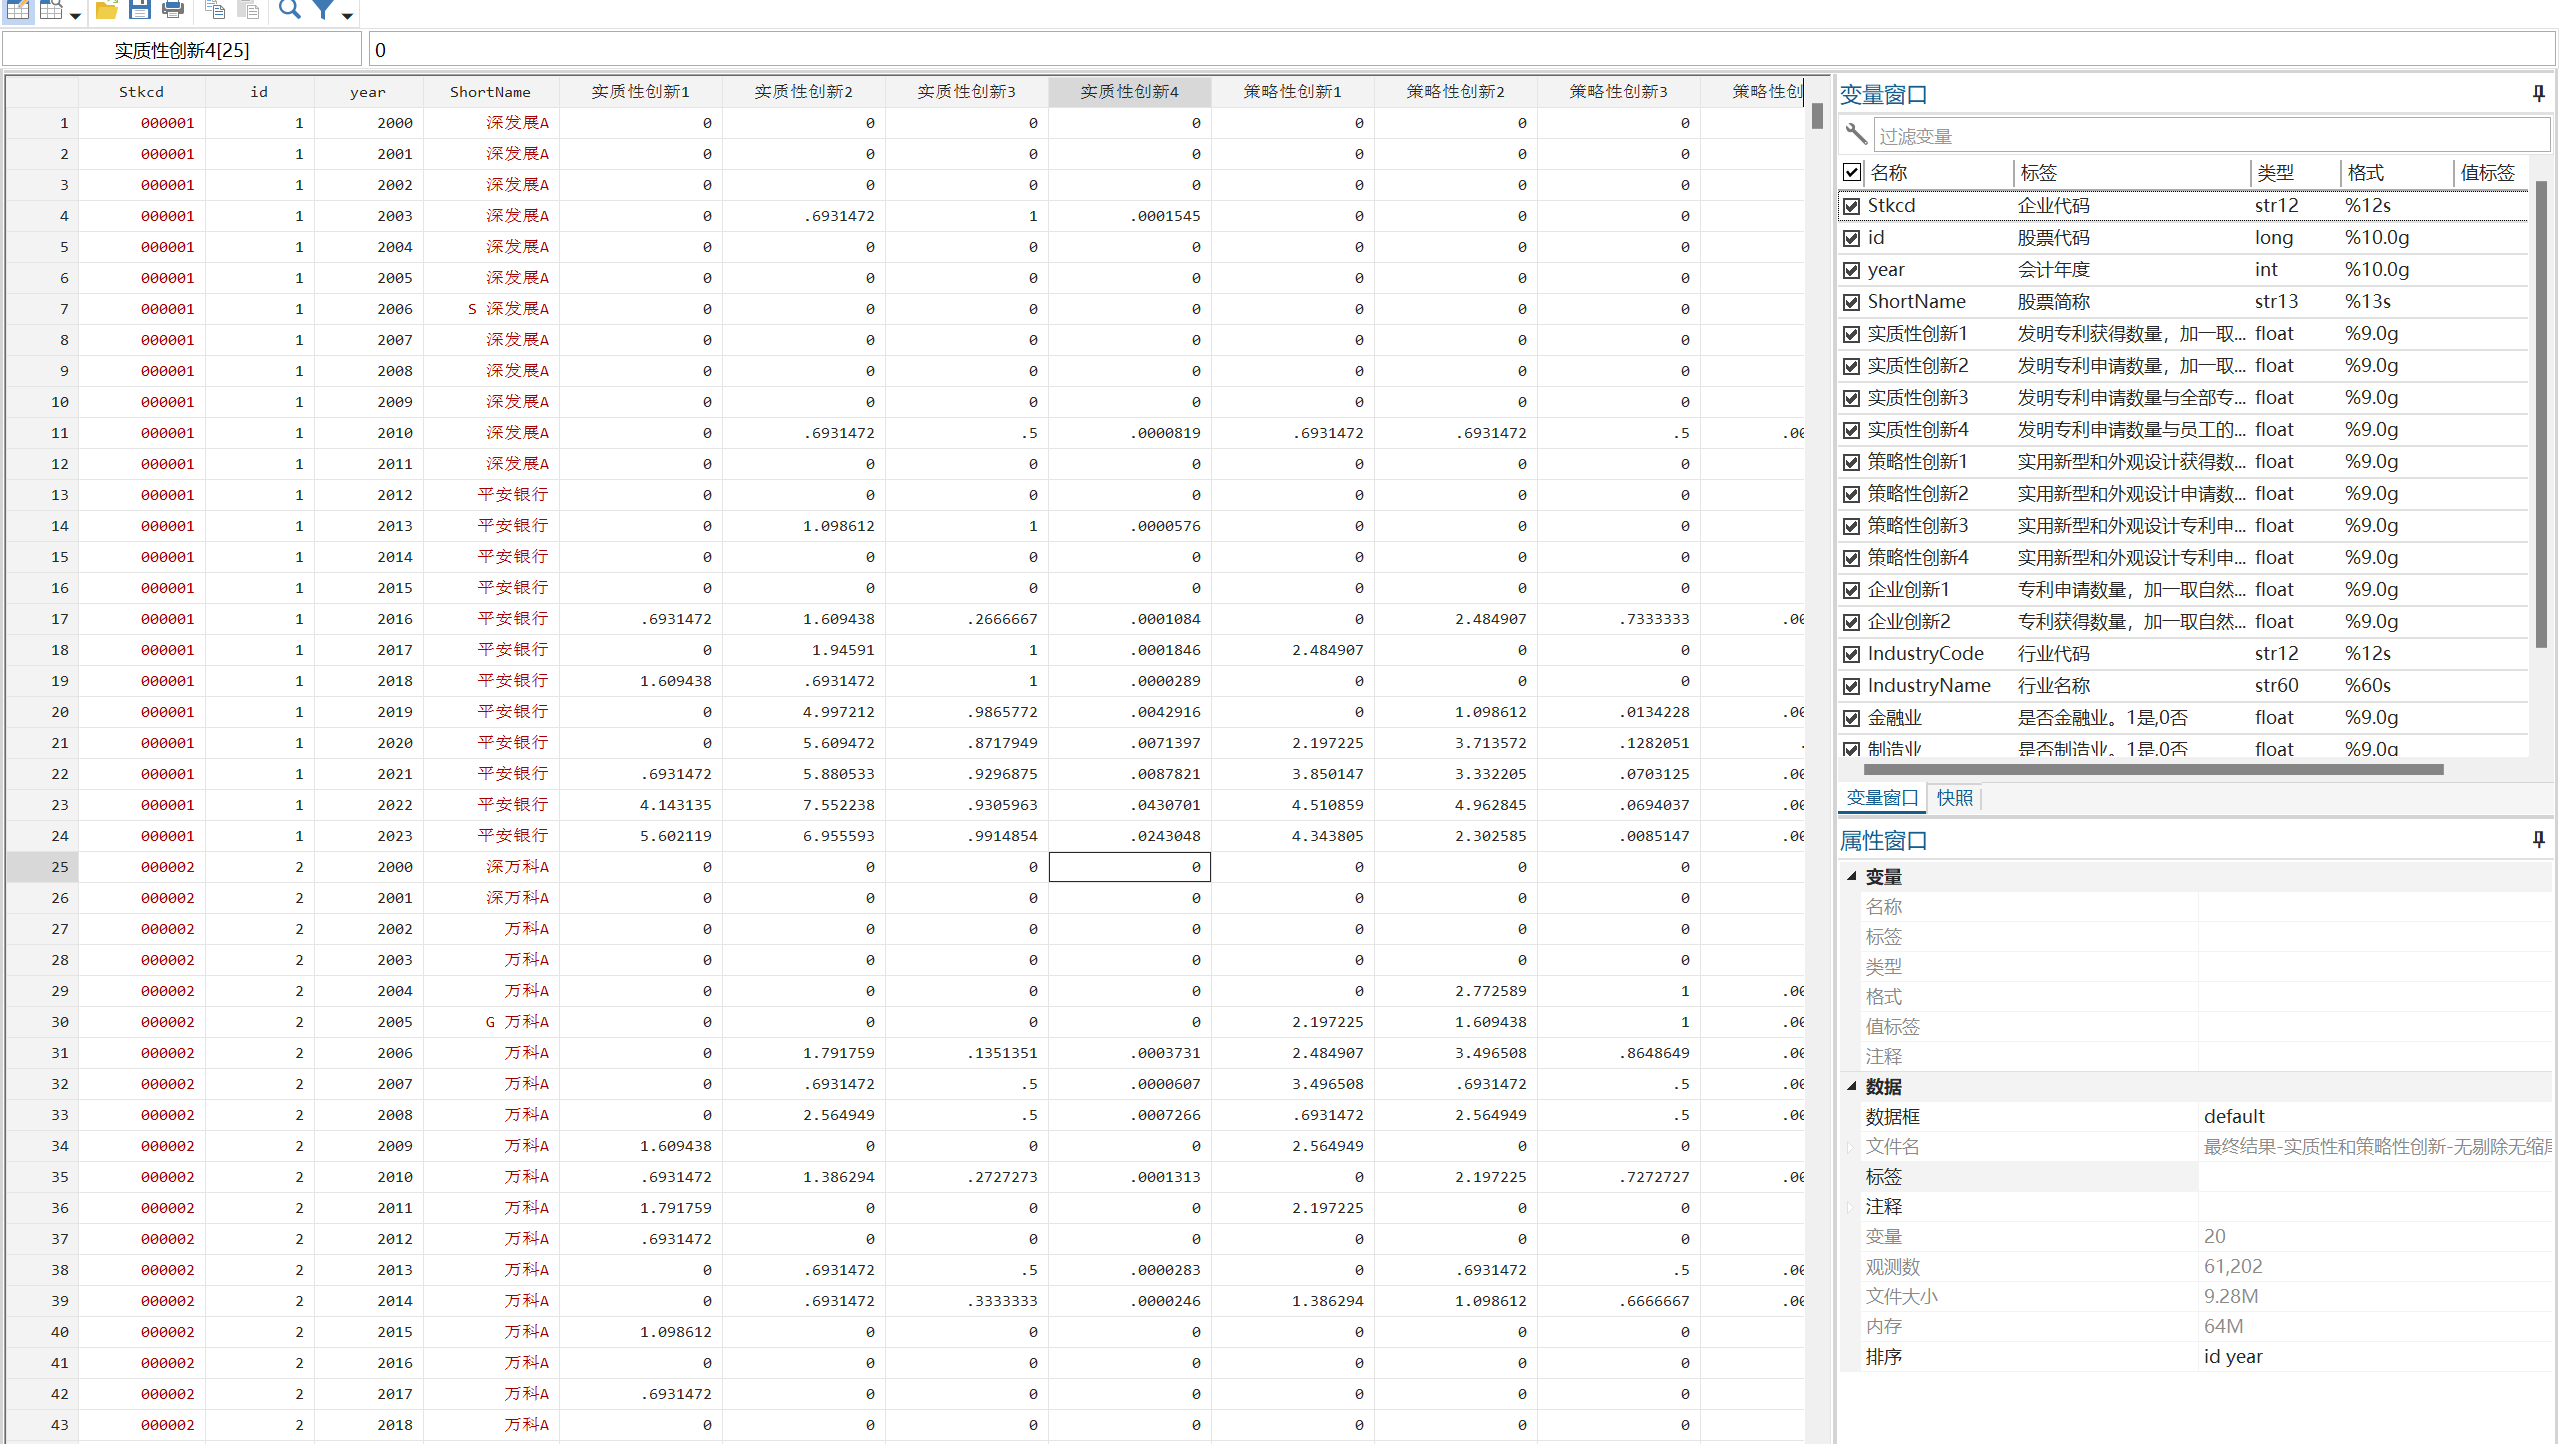Click the open file folder icon
Viewport: 2559px width, 1444px height.
(106, 10)
